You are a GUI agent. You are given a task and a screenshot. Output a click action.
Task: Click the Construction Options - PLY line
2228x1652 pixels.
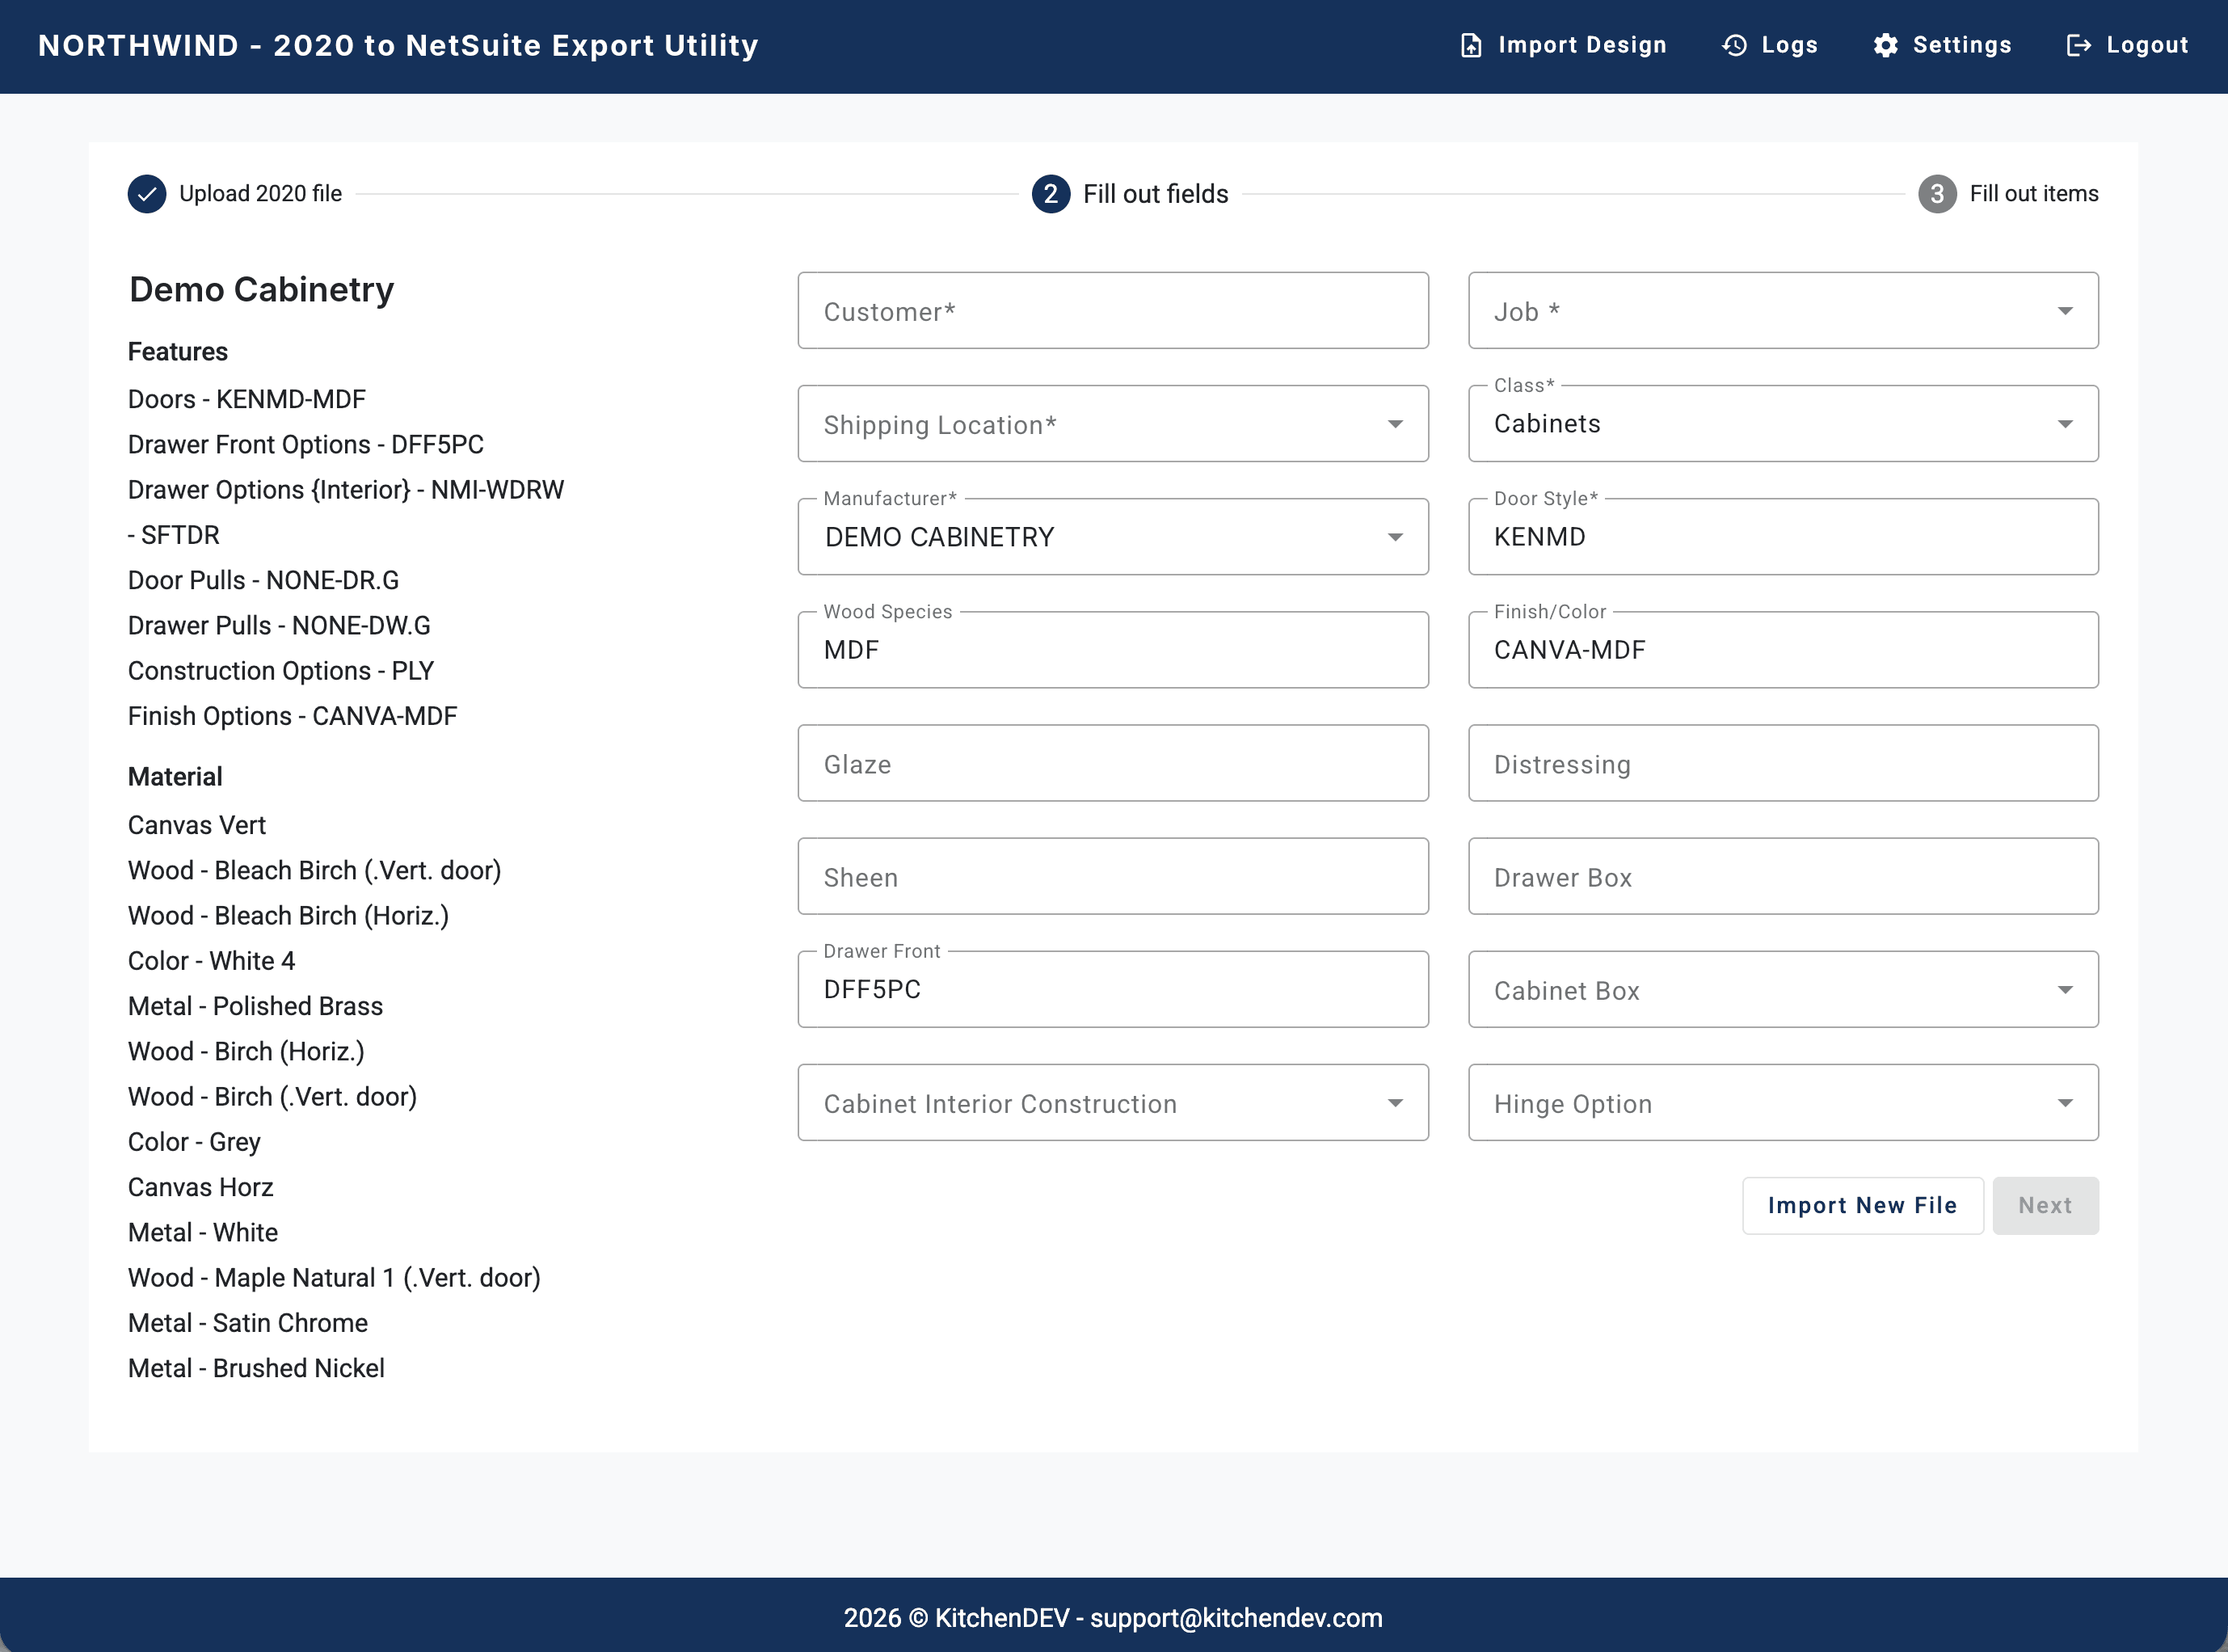point(281,671)
